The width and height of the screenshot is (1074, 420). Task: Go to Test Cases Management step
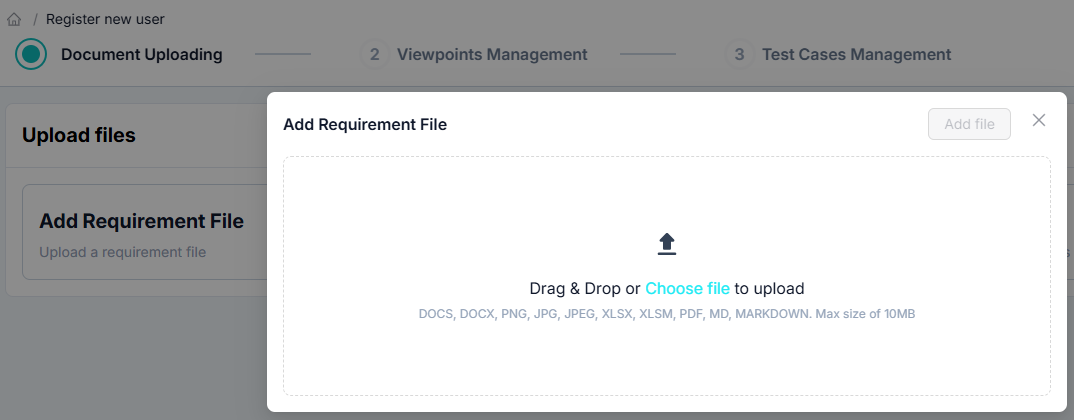[856, 55]
